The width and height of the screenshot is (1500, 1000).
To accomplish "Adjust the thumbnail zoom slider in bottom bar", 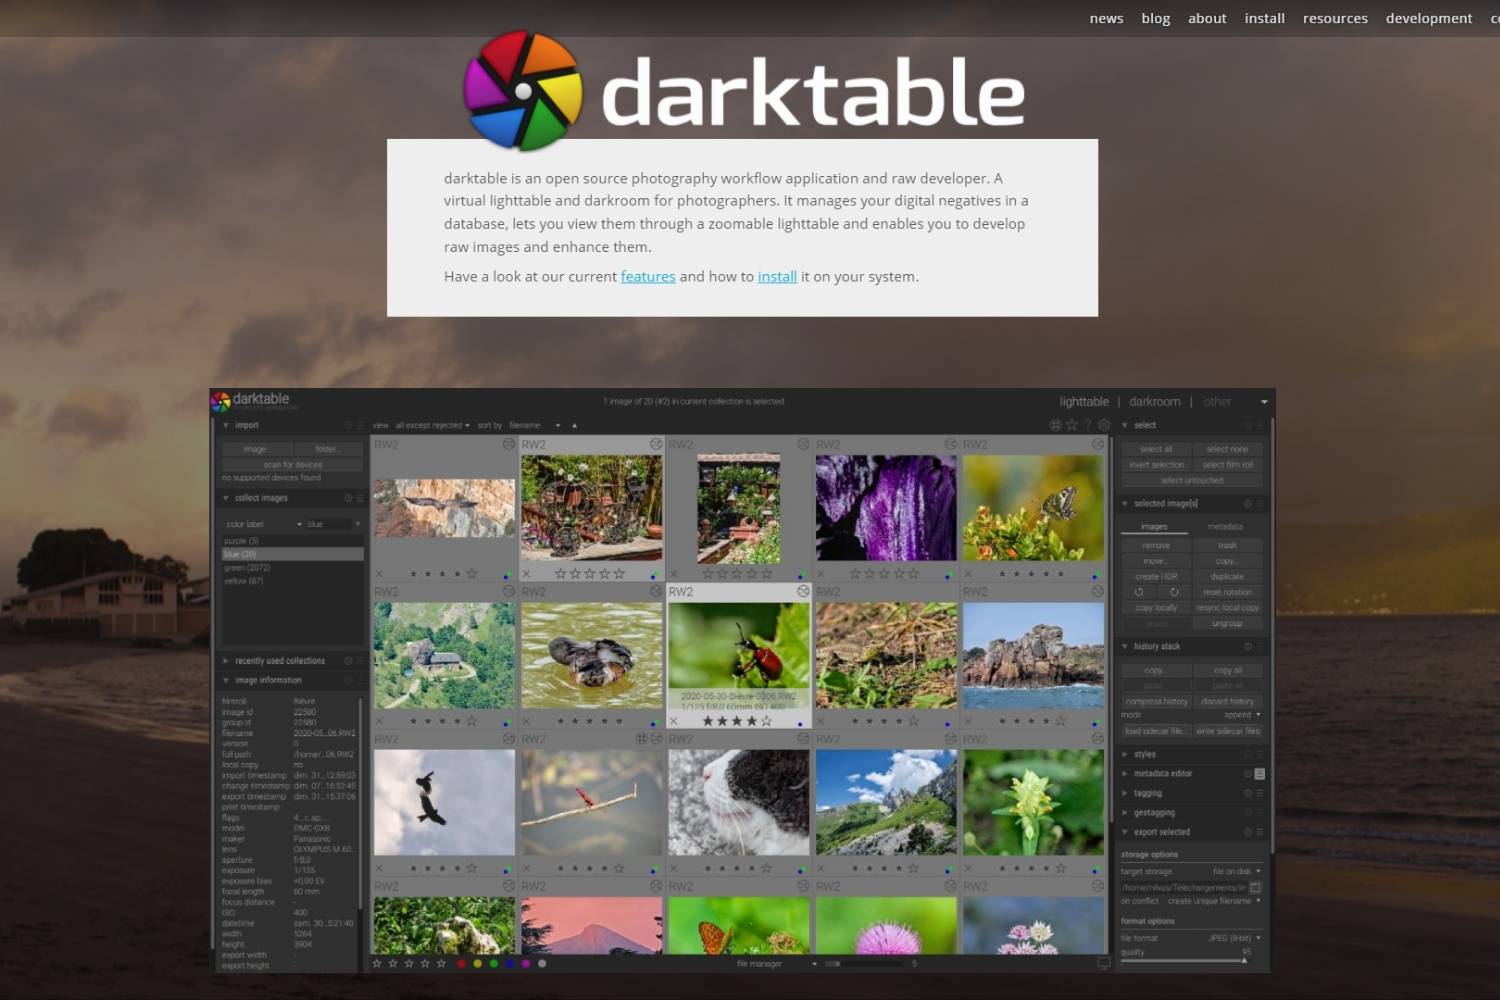I will [x=864, y=964].
